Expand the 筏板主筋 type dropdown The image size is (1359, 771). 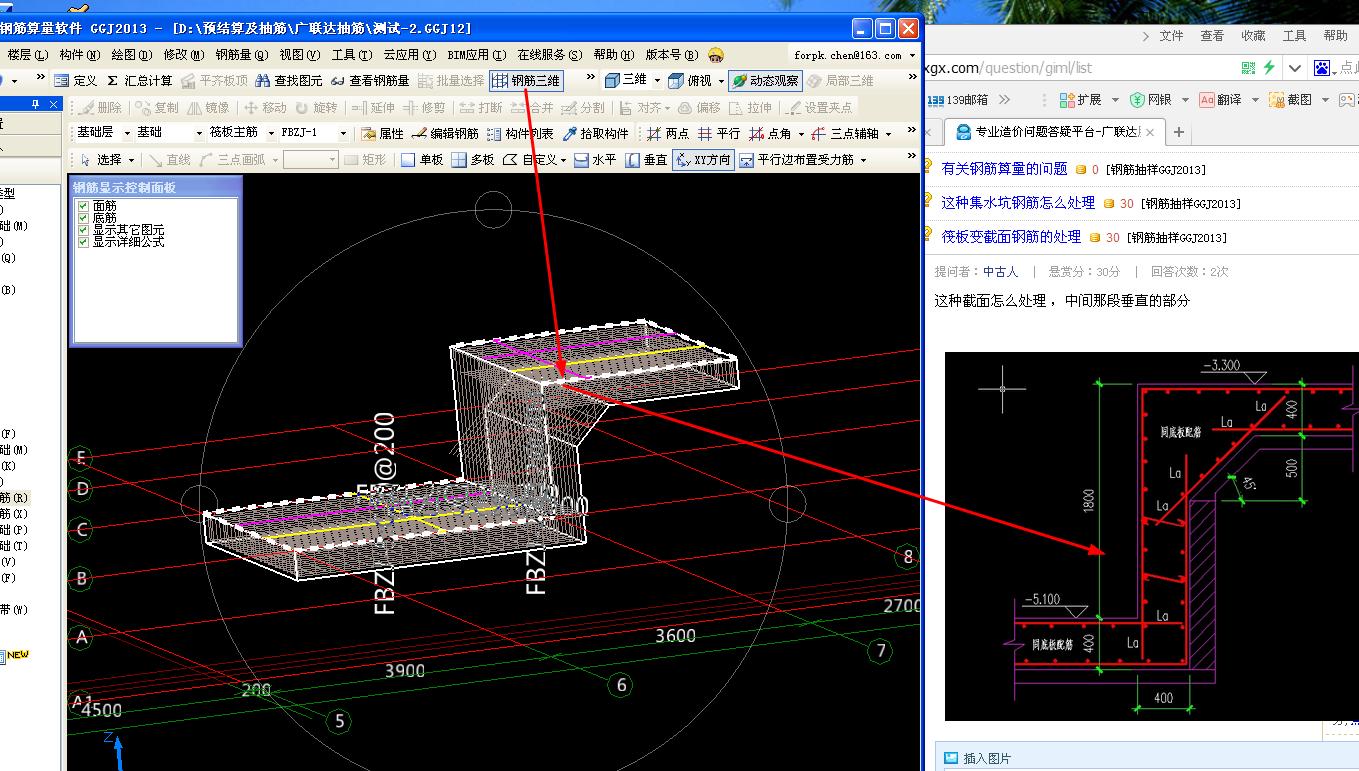pyautogui.click(x=270, y=133)
